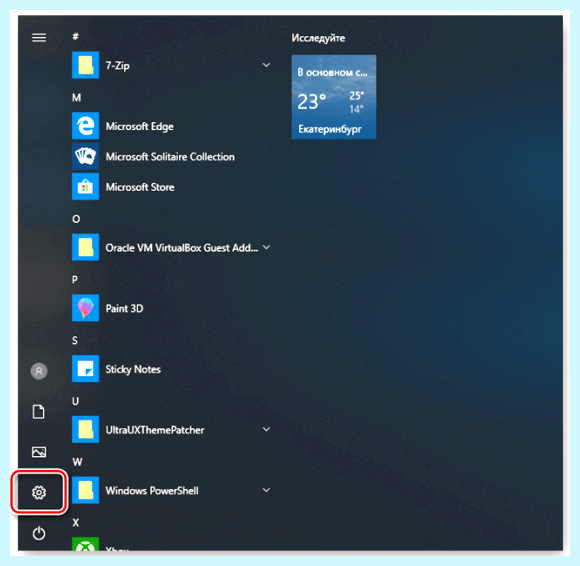Click the UltraUXThemePatcher folder icon
Image resolution: width=580 pixels, height=566 pixels.
tap(85, 429)
